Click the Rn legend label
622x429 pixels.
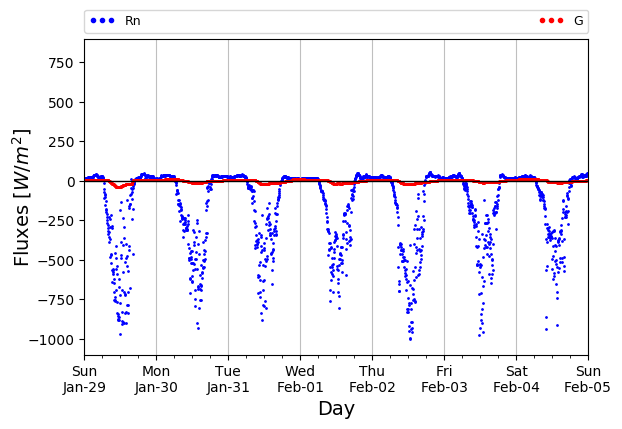pyautogui.click(x=132, y=21)
